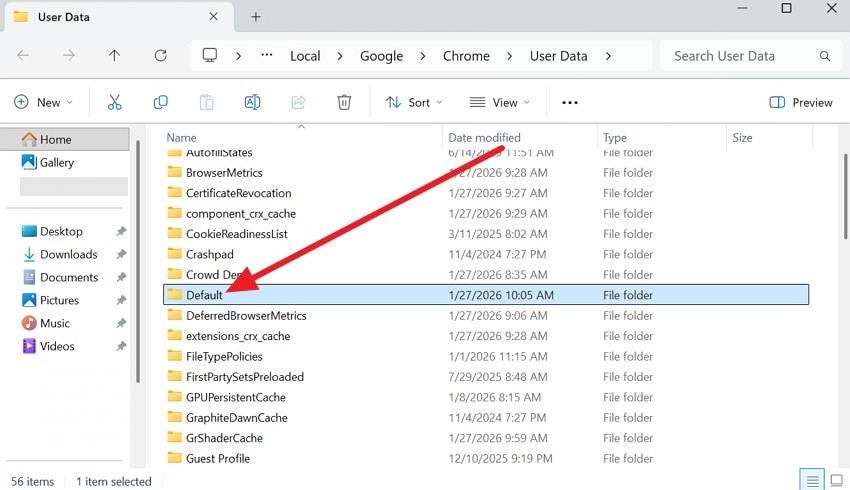Select the FileTypePolicies folder
The width and height of the screenshot is (850, 490).
click(486, 356)
